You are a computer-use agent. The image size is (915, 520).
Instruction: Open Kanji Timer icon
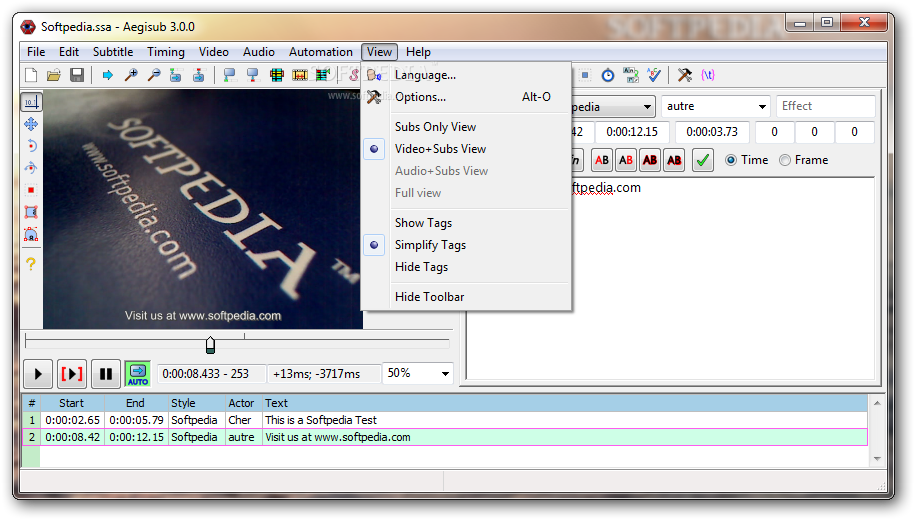(631, 75)
